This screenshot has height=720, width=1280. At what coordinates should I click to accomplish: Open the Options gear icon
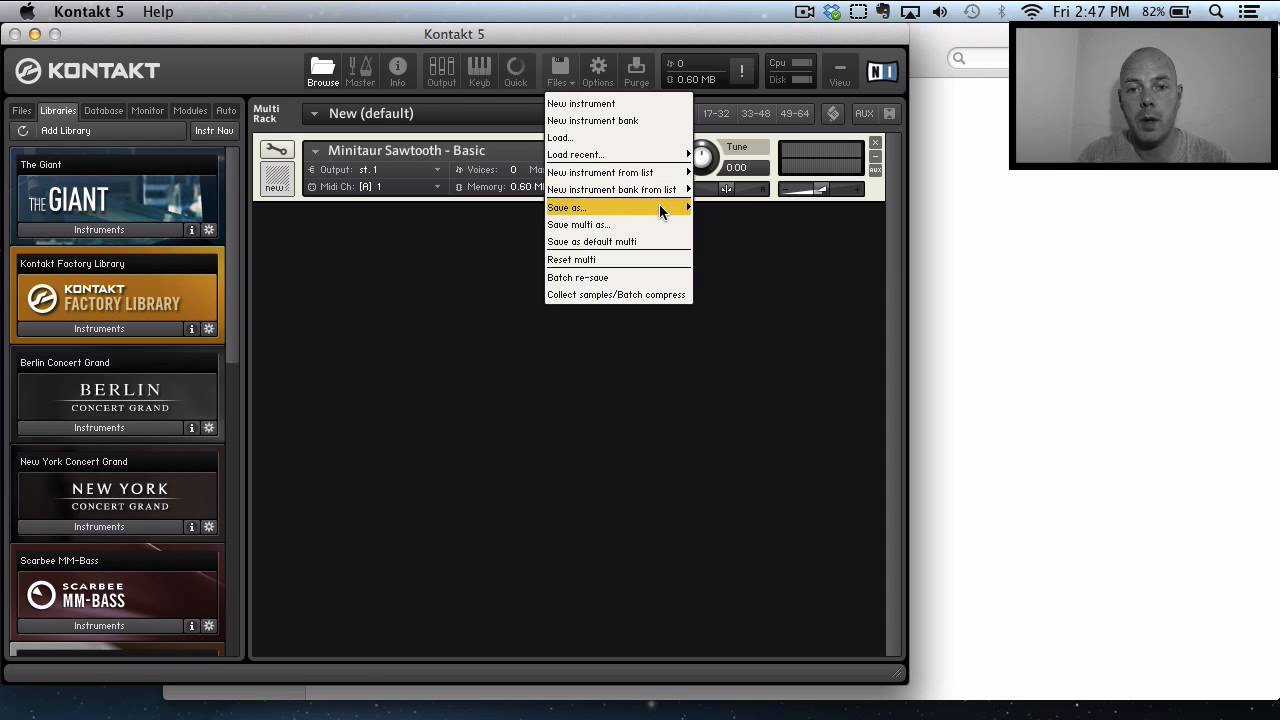[597, 71]
